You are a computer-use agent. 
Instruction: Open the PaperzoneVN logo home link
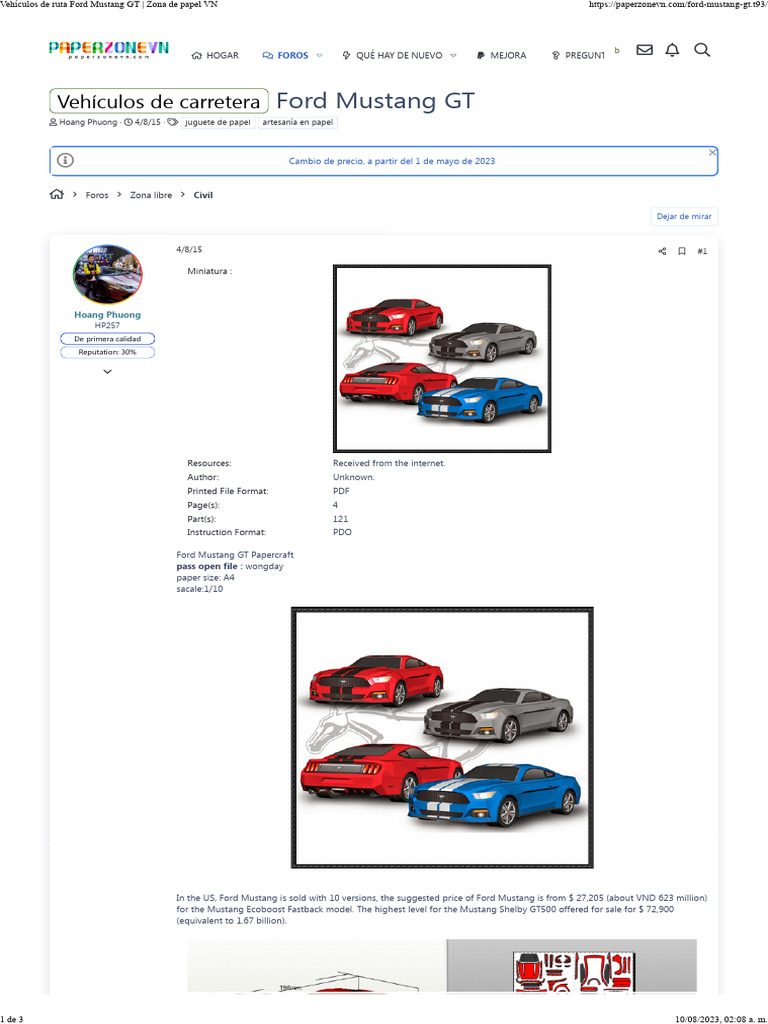pyautogui.click(x=108, y=50)
